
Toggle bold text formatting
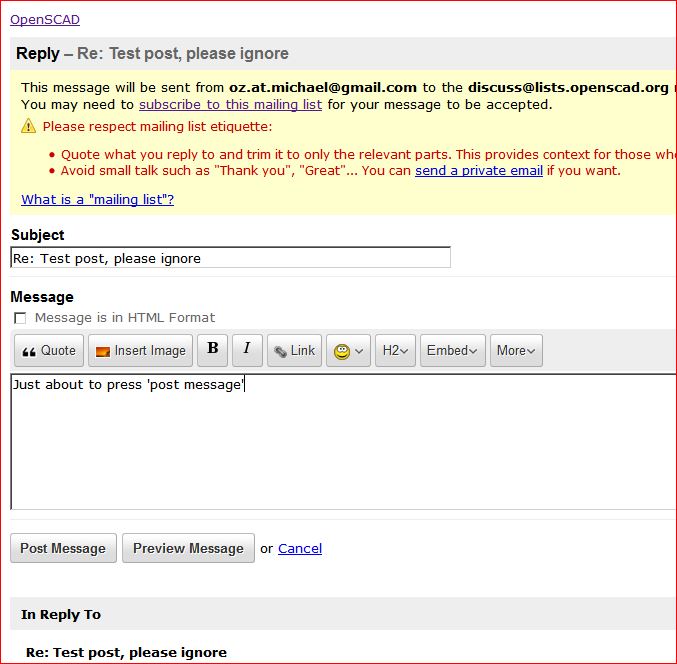point(212,350)
